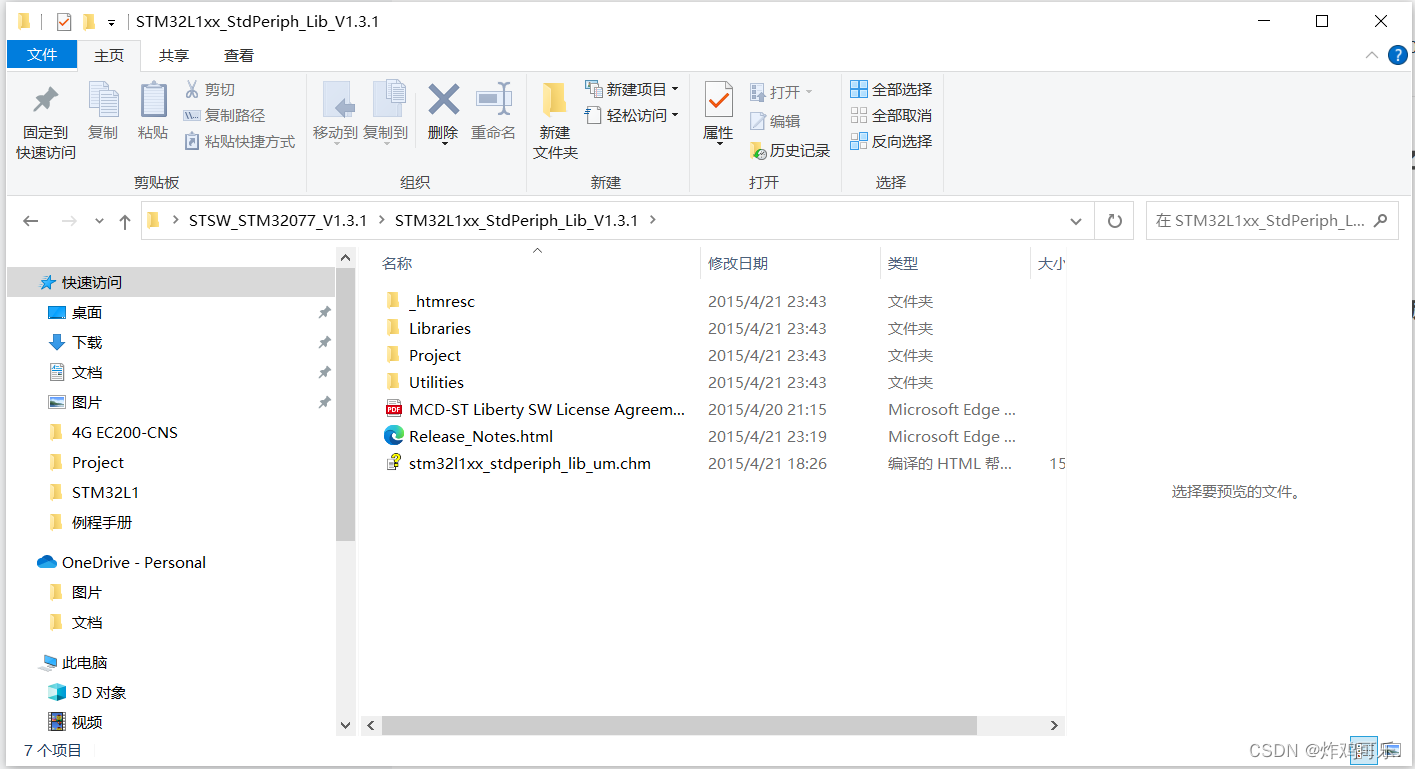The image size is (1415, 769).
Task: Open the help question mark icon
Action: (1397, 55)
